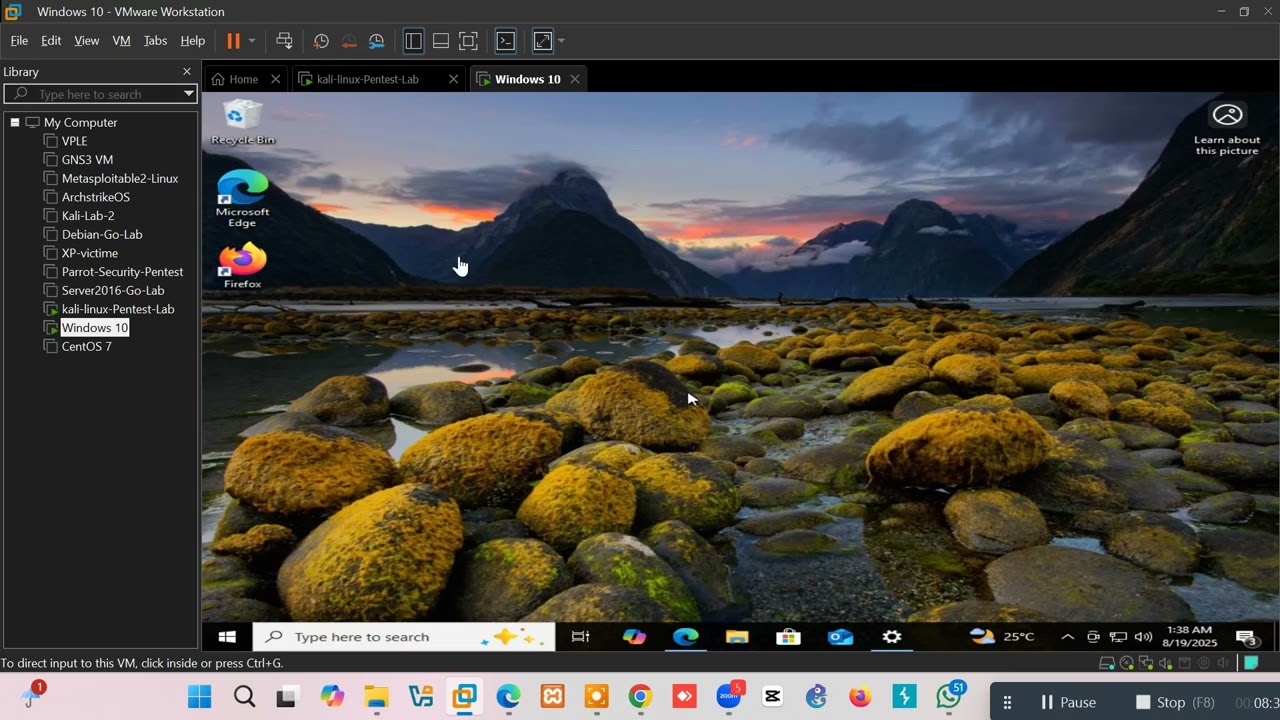This screenshot has height=720, width=1280.
Task: Close the Library panel
Action: (186, 72)
